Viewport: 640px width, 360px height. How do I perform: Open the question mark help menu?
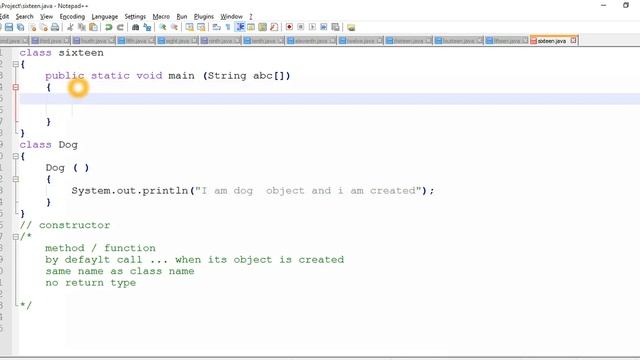click(251, 16)
